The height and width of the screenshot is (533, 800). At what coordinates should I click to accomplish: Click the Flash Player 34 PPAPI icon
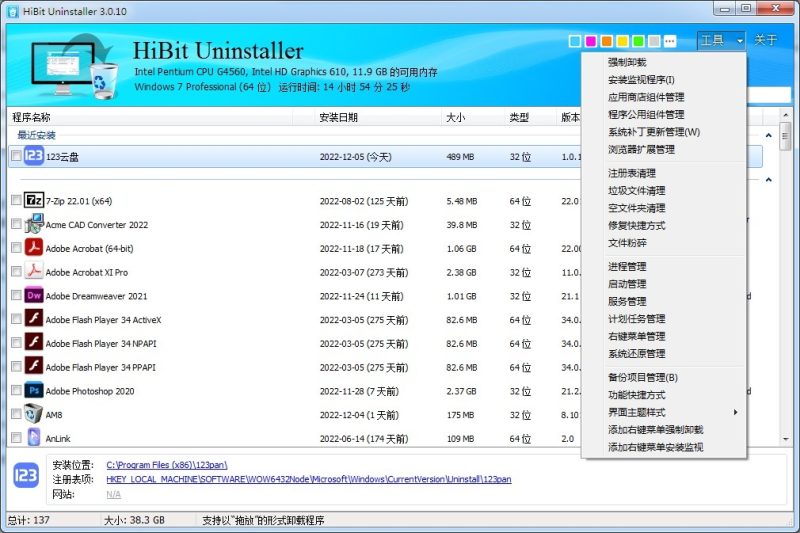point(34,366)
